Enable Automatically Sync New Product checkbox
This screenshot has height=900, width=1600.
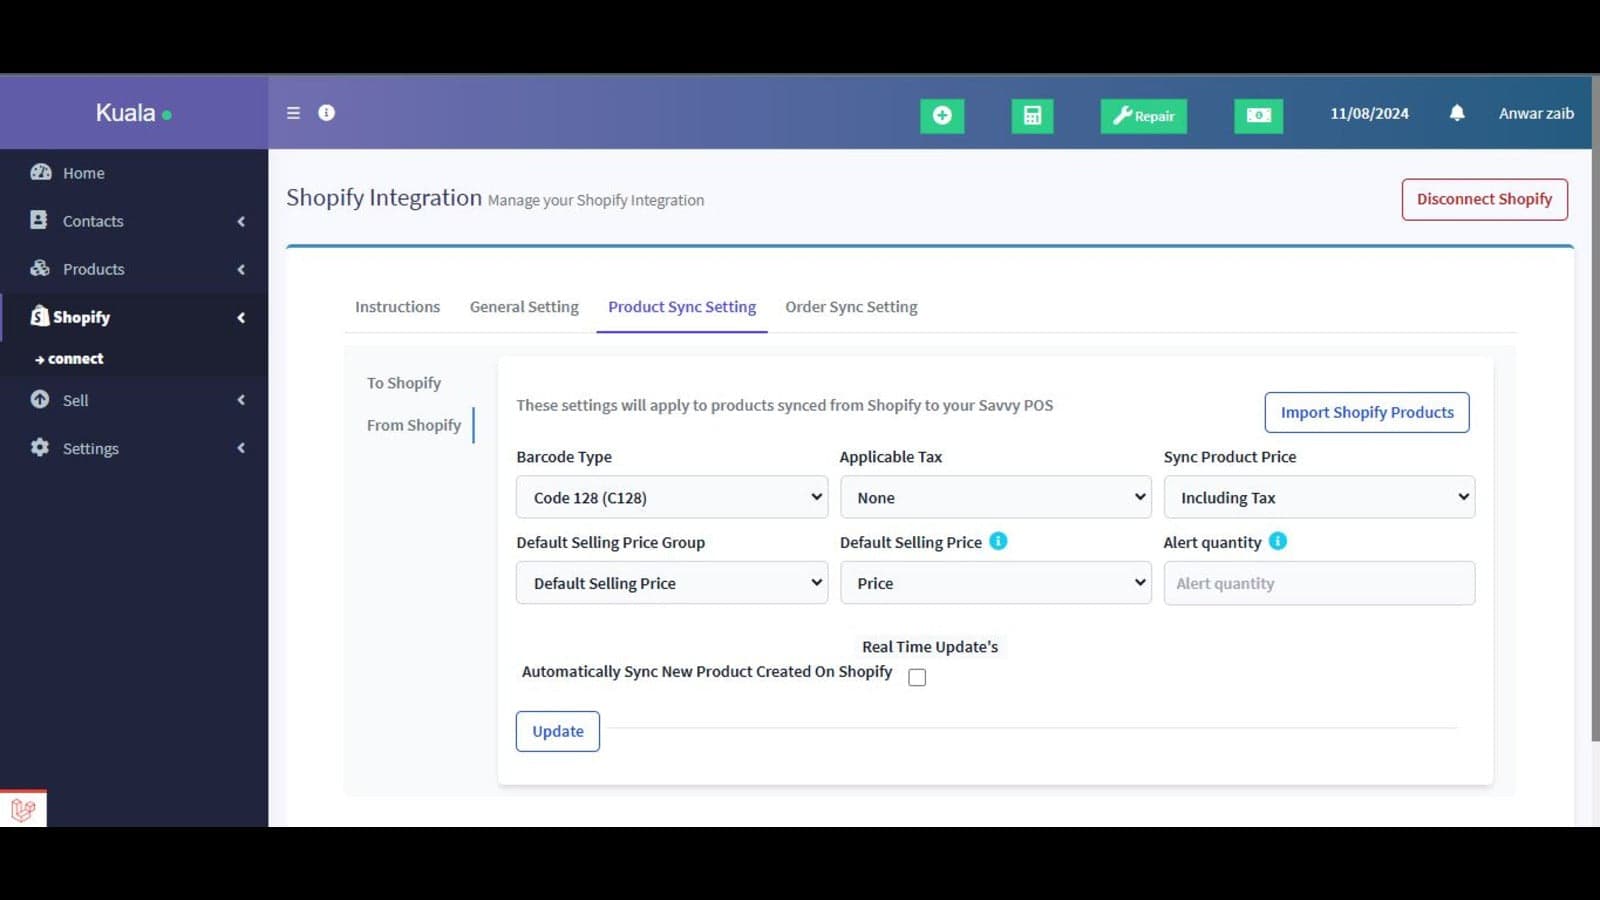(917, 678)
